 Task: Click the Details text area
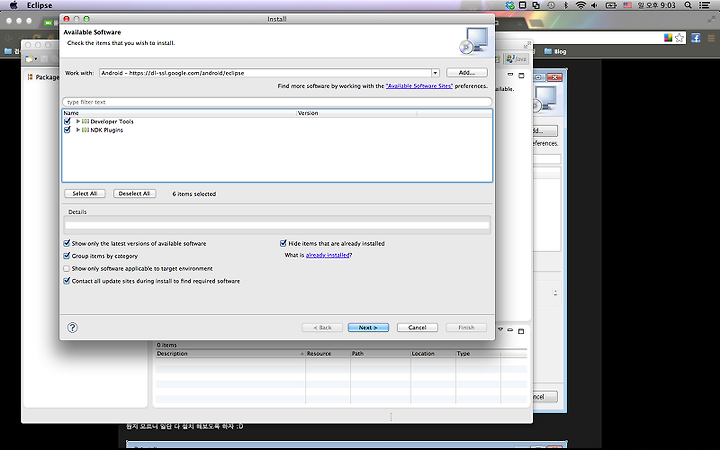coord(277,225)
